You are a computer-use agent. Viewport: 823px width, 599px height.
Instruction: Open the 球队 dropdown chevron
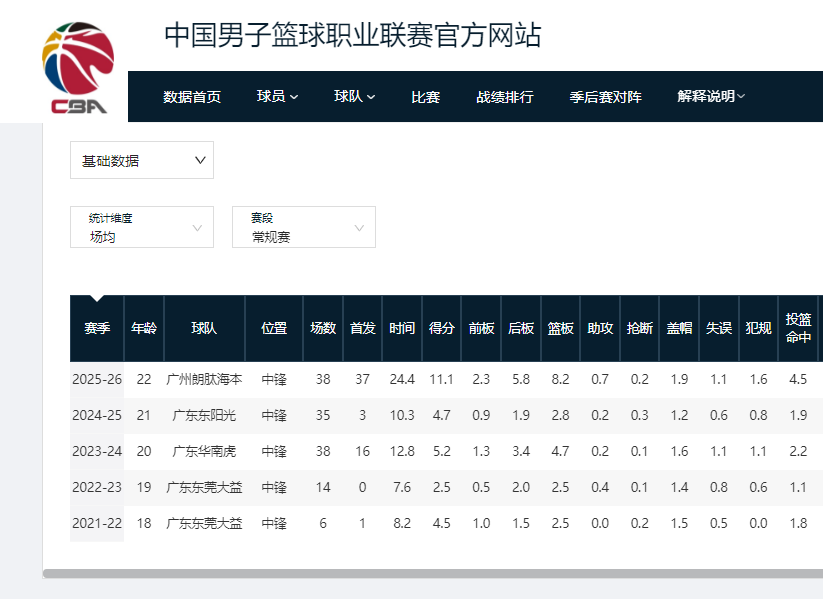[370, 97]
